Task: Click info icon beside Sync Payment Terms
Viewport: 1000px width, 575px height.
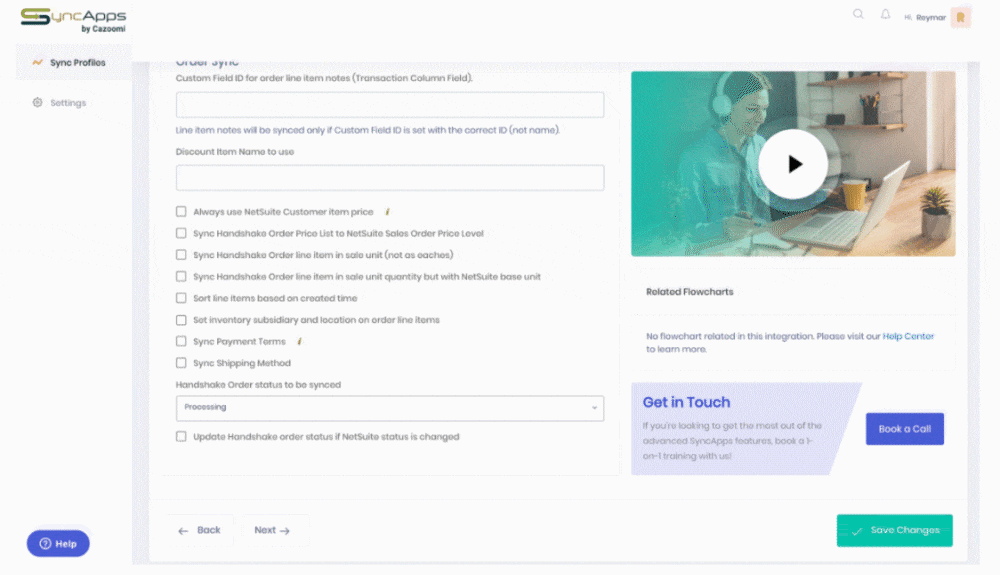Action: (x=299, y=342)
